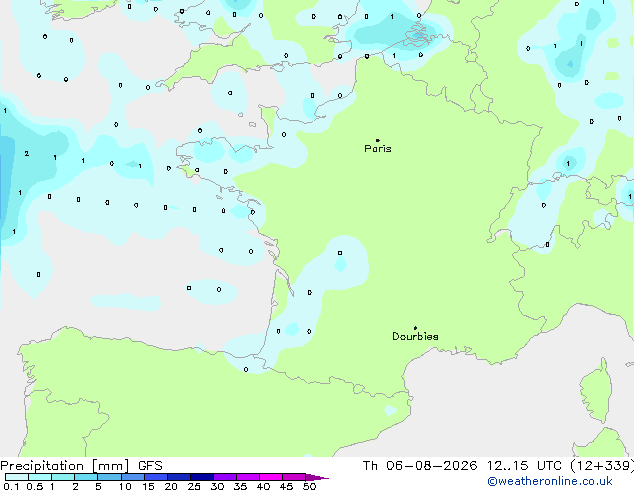
Task: Click the date "Th 06-08-2026"
Action: pos(420,466)
